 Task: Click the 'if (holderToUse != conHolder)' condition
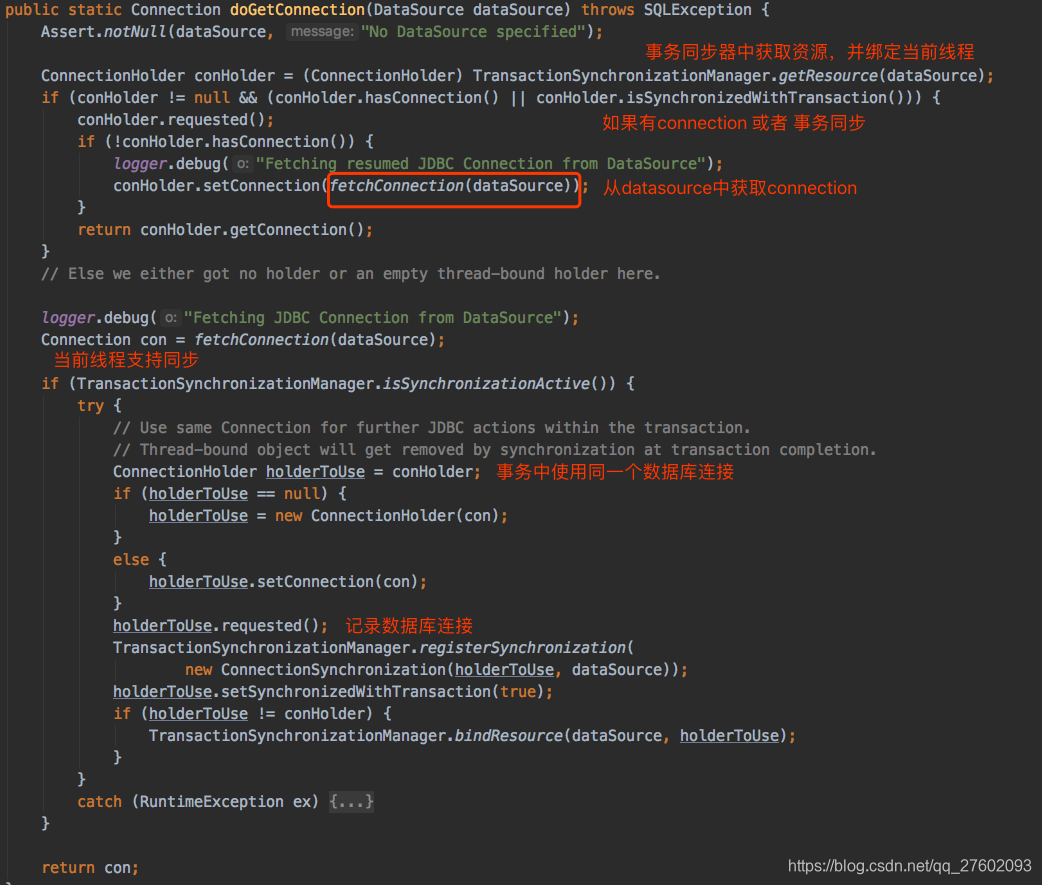click(x=252, y=714)
